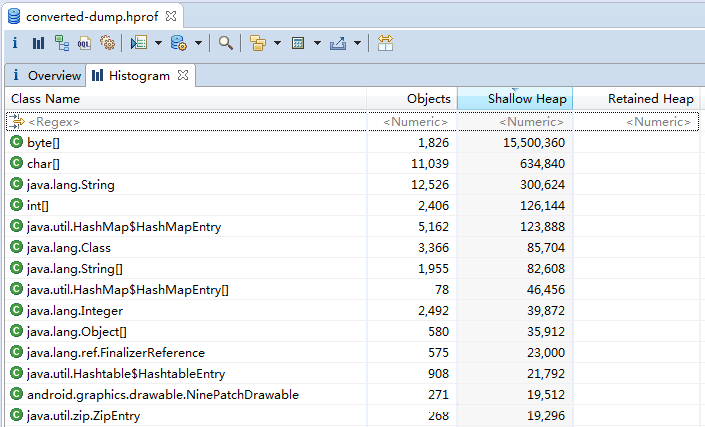The width and height of the screenshot is (705, 427).
Task: Select the Histogram tab
Action: pyautogui.click(x=139, y=76)
